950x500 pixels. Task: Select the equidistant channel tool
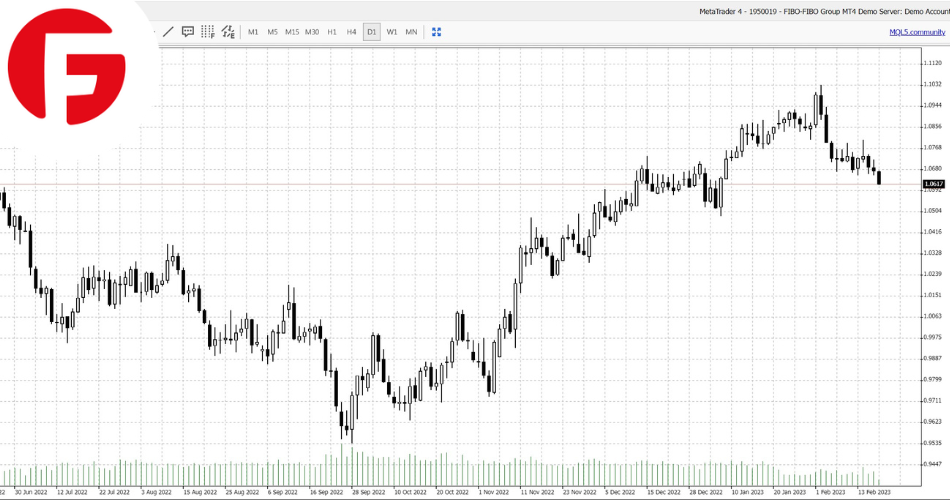pos(228,32)
